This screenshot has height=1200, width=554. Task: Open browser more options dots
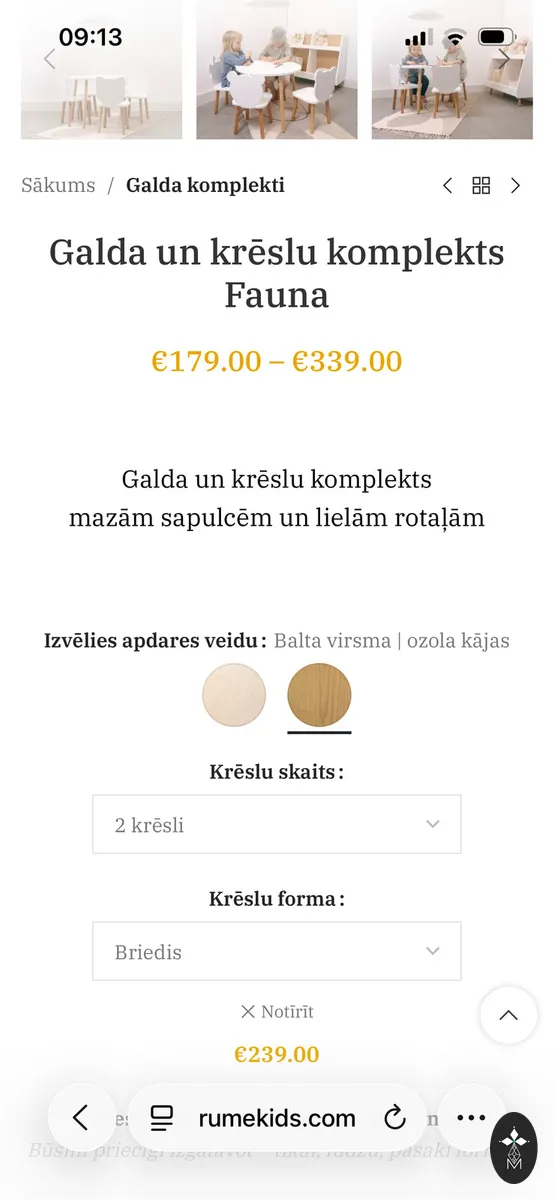point(471,1117)
